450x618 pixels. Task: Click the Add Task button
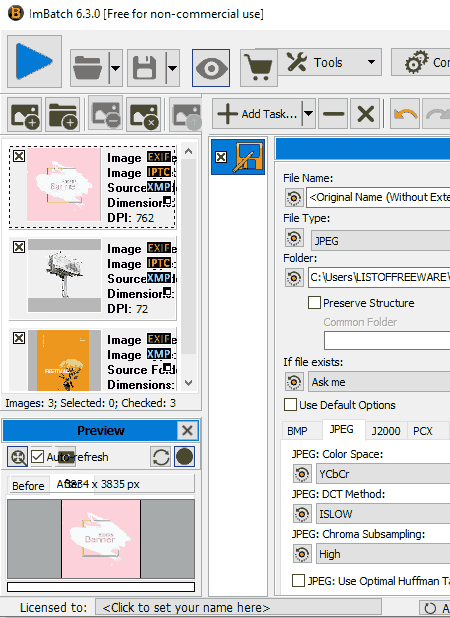[257, 114]
